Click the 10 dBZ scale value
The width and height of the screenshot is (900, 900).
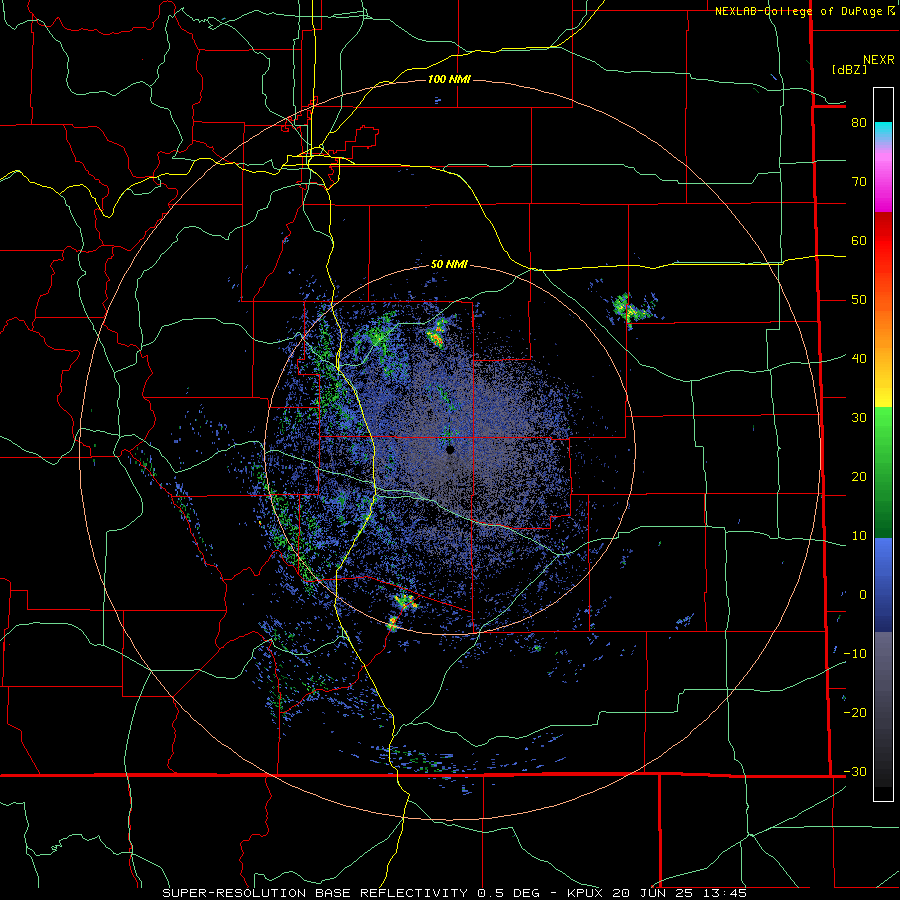tap(859, 536)
